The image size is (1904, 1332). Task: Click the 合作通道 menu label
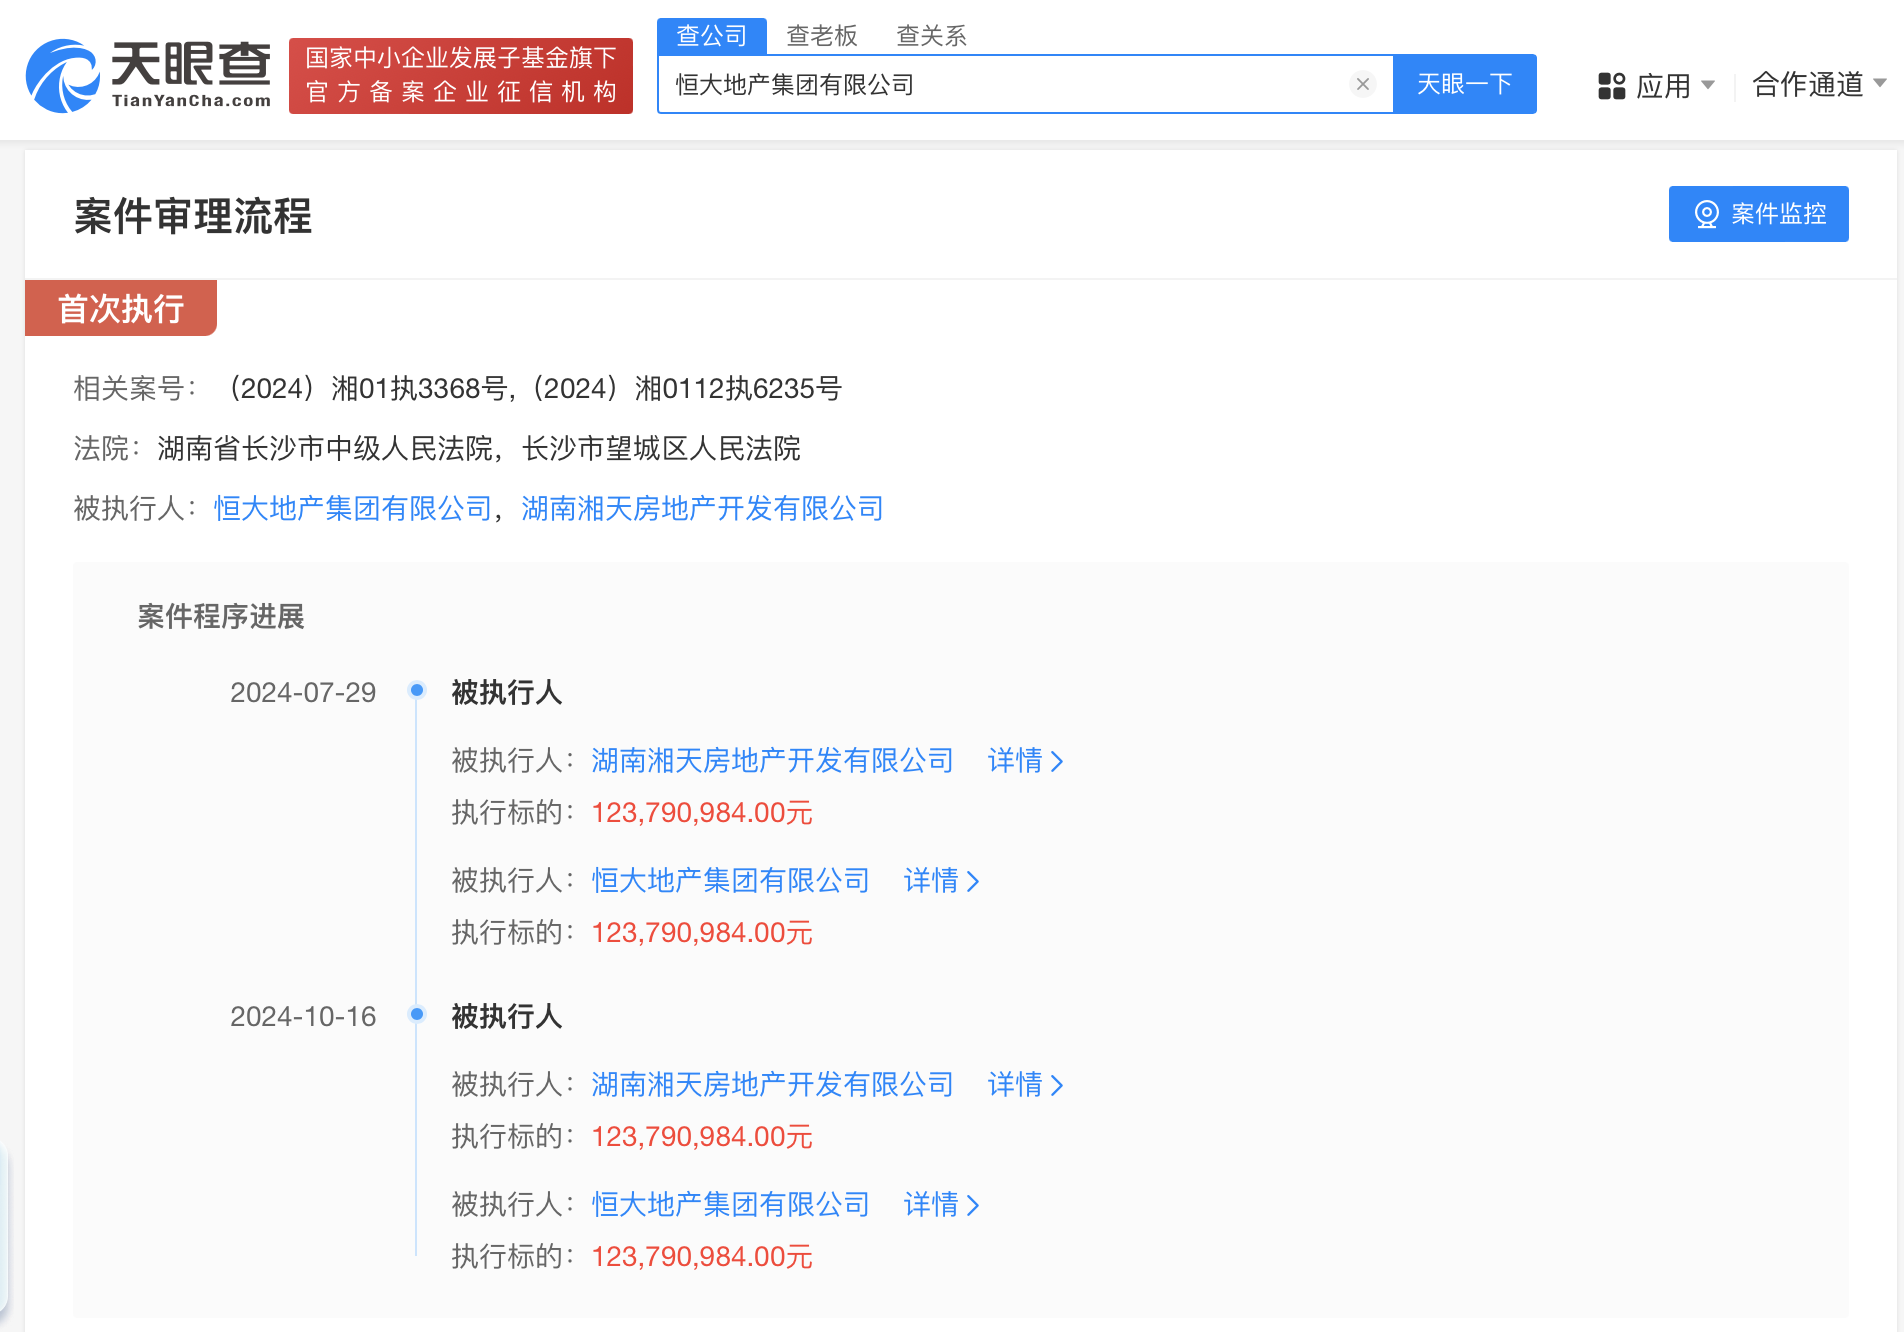(x=1808, y=84)
